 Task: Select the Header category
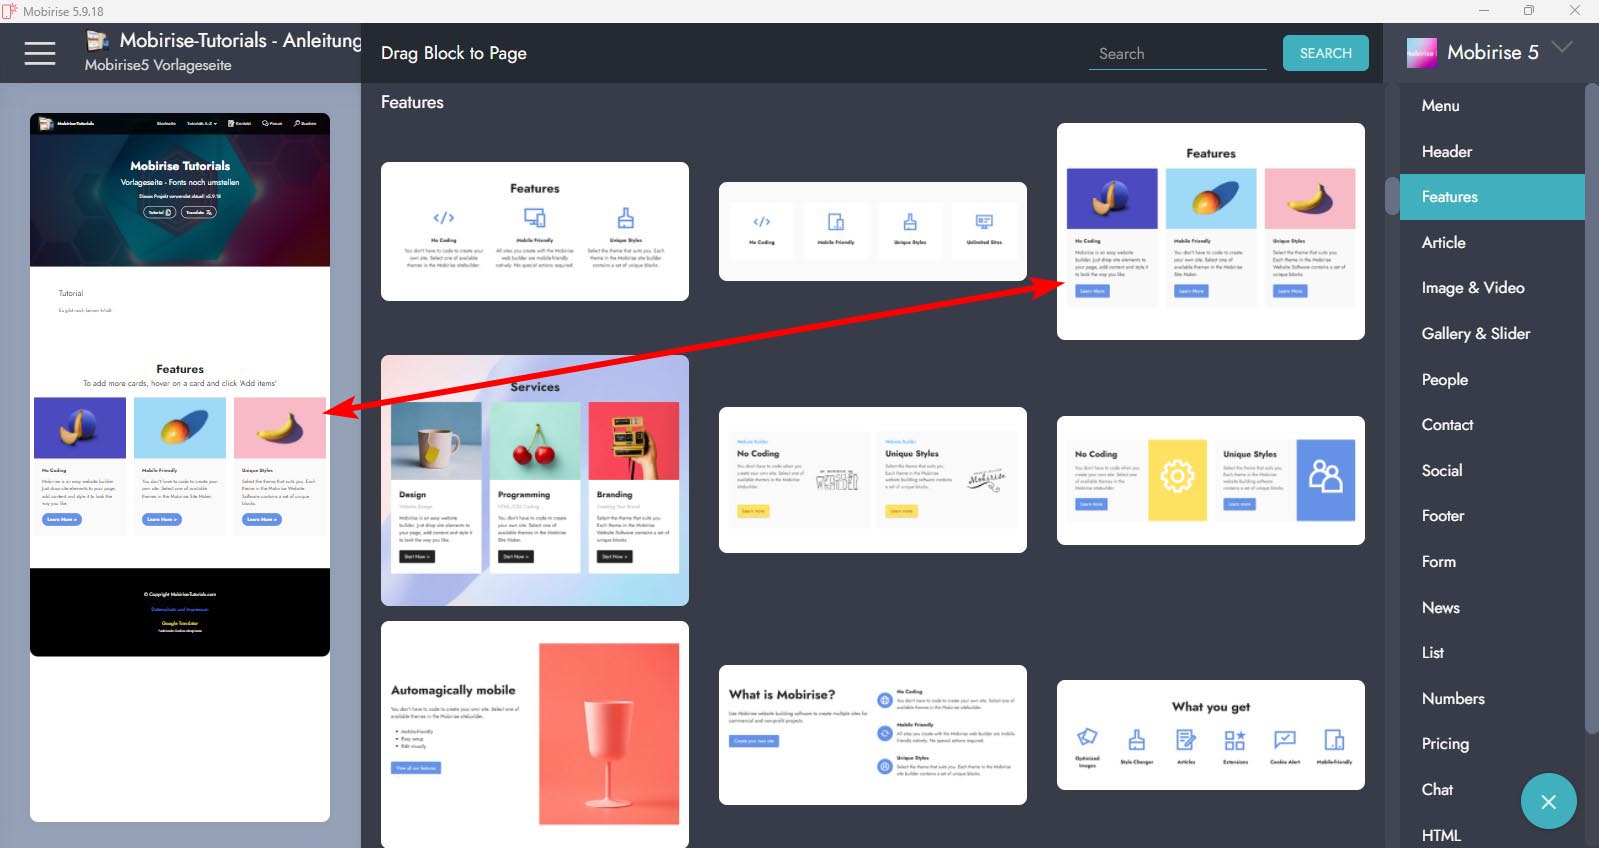tap(1446, 152)
